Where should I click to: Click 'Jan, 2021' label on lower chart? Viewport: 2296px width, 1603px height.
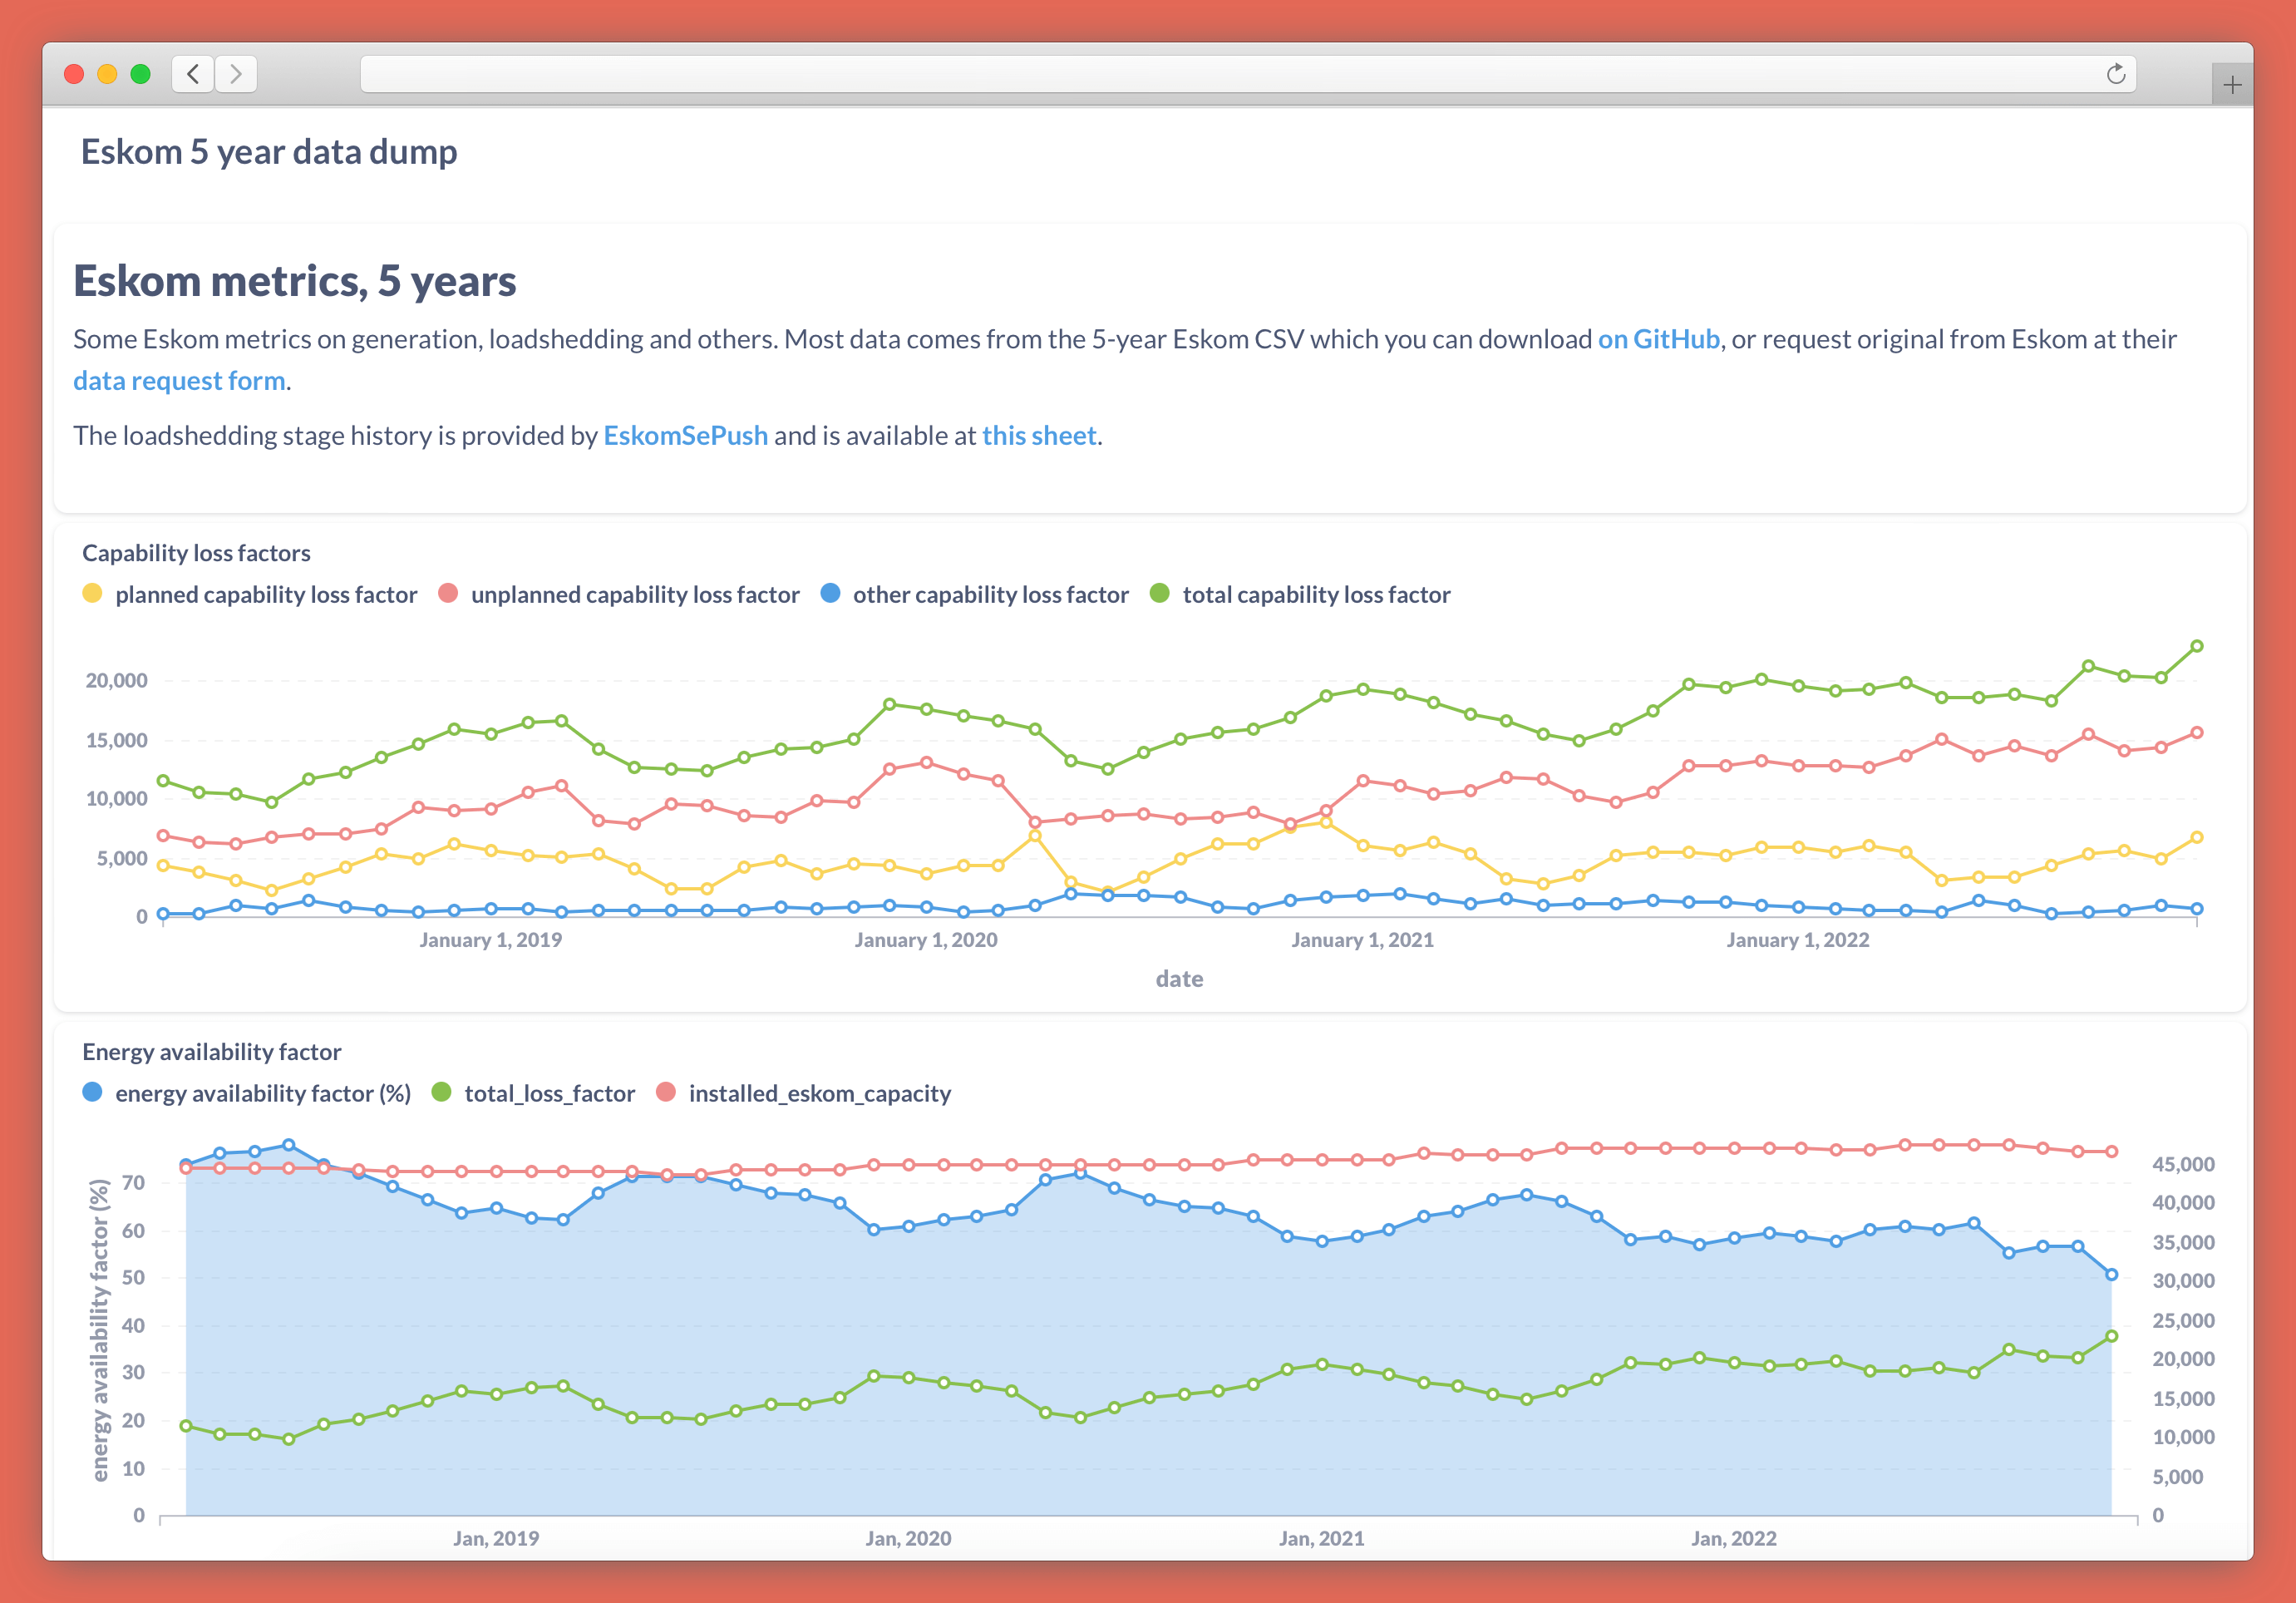click(1321, 1539)
